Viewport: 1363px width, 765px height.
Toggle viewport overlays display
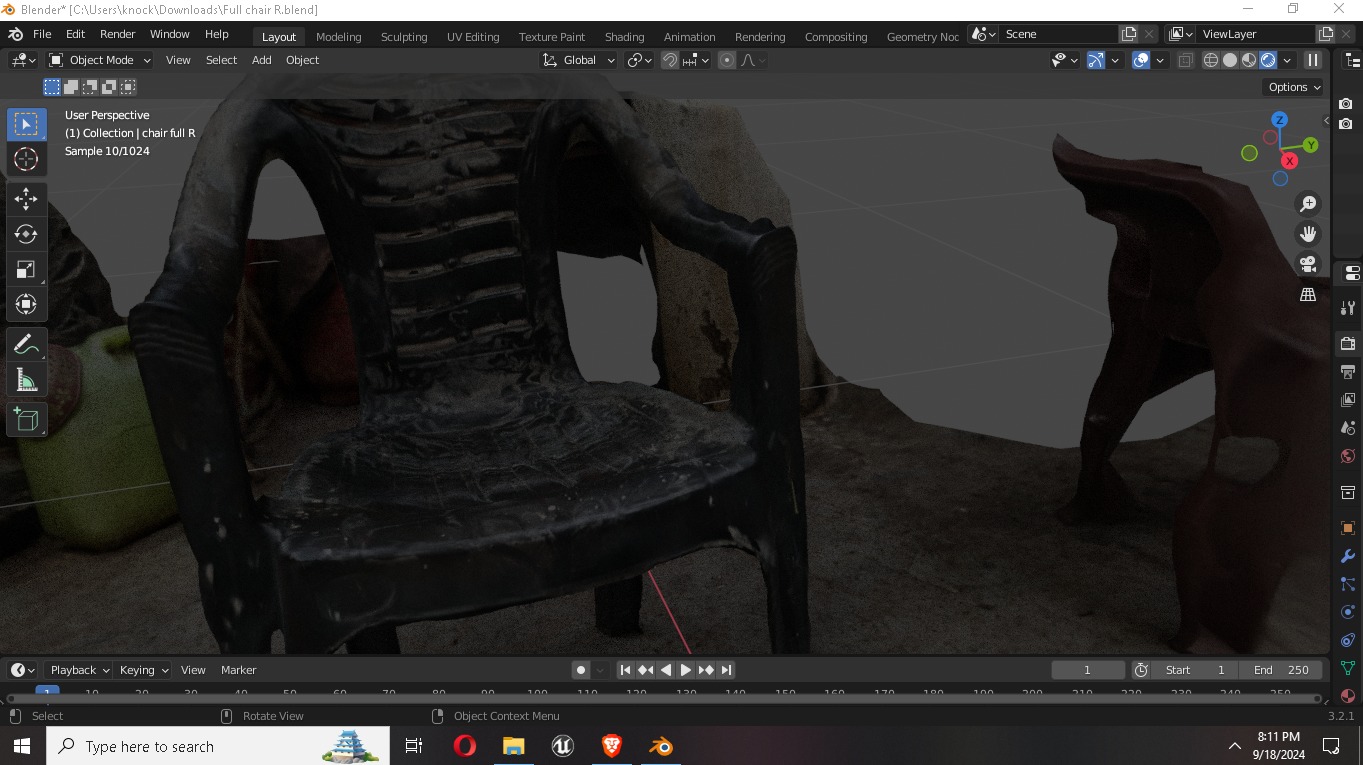(1141, 60)
